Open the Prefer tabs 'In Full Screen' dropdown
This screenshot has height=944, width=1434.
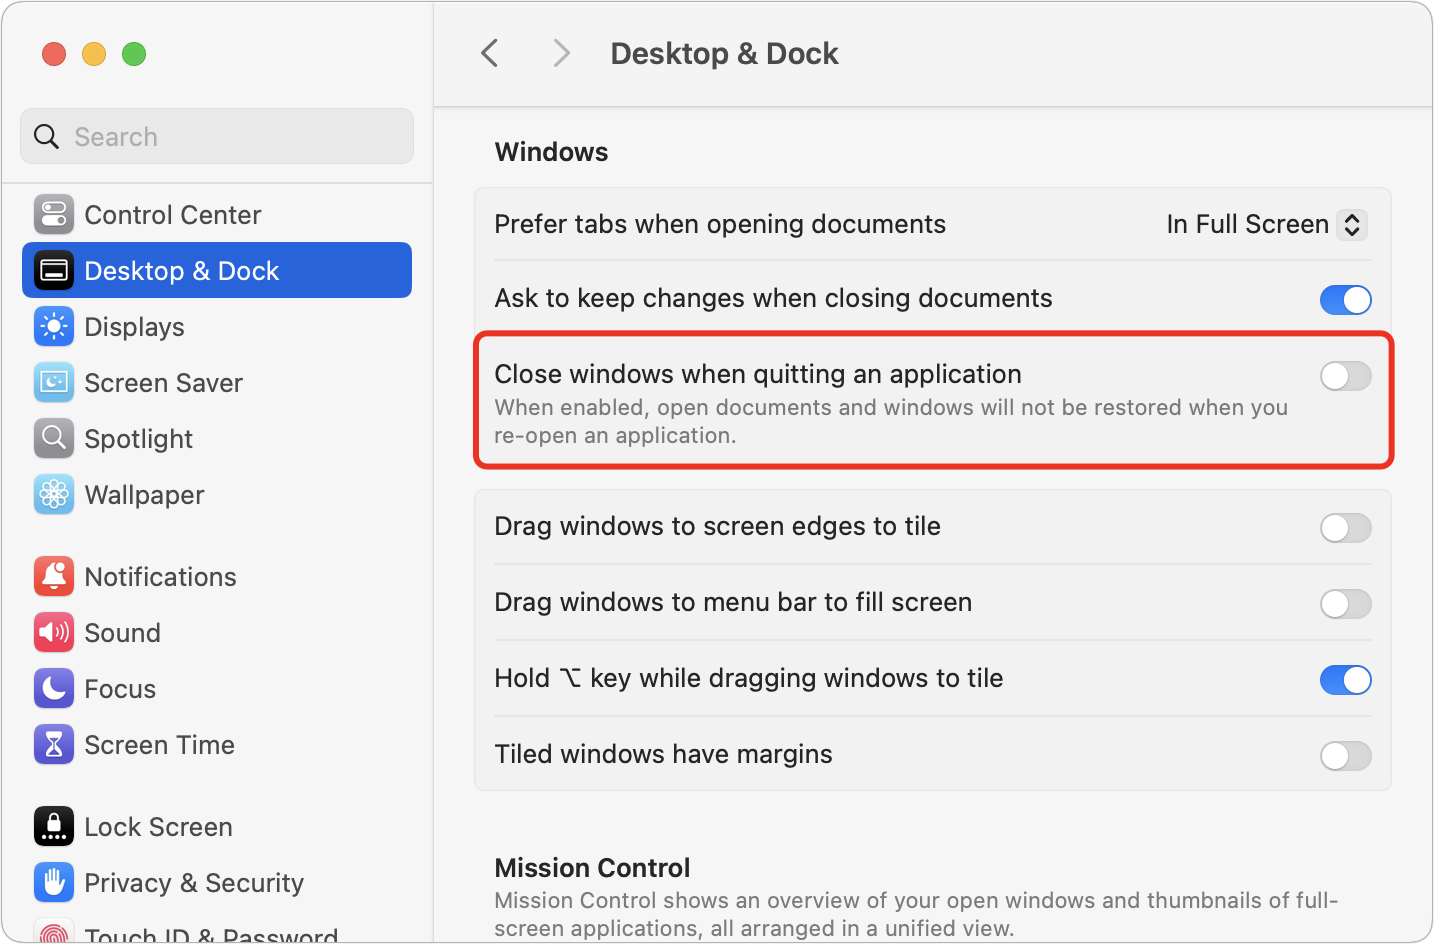coord(1266,225)
